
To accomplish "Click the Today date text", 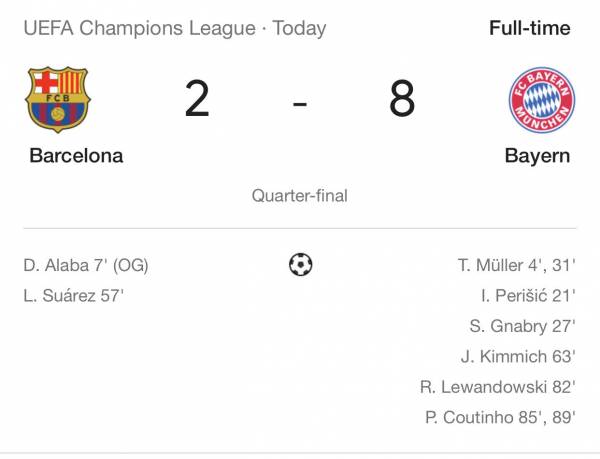I will (299, 28).
